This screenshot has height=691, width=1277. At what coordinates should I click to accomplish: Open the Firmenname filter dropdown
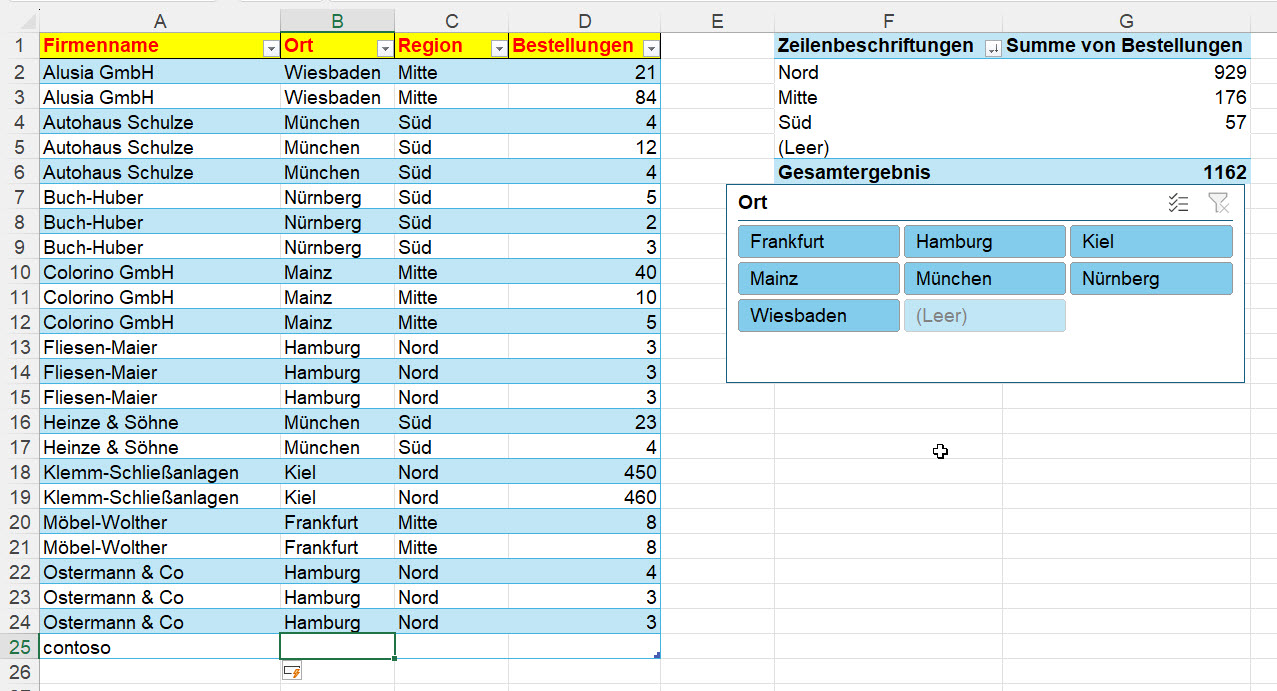coord(269,48)
